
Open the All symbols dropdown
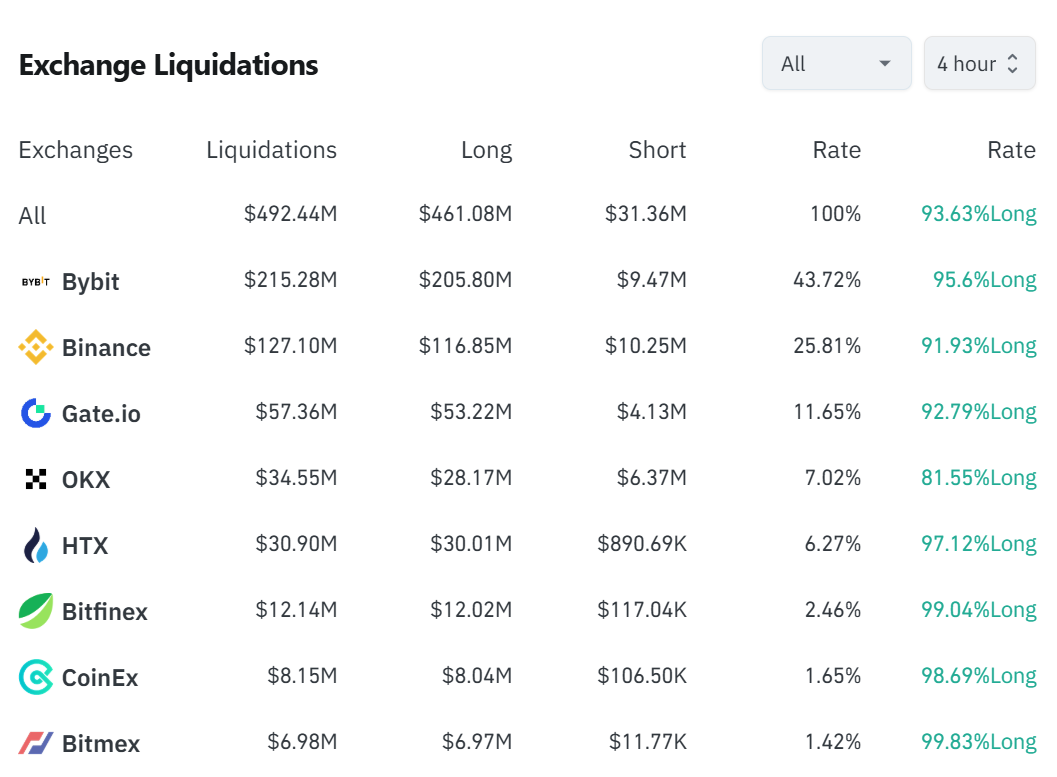click(x=836, y=64)
